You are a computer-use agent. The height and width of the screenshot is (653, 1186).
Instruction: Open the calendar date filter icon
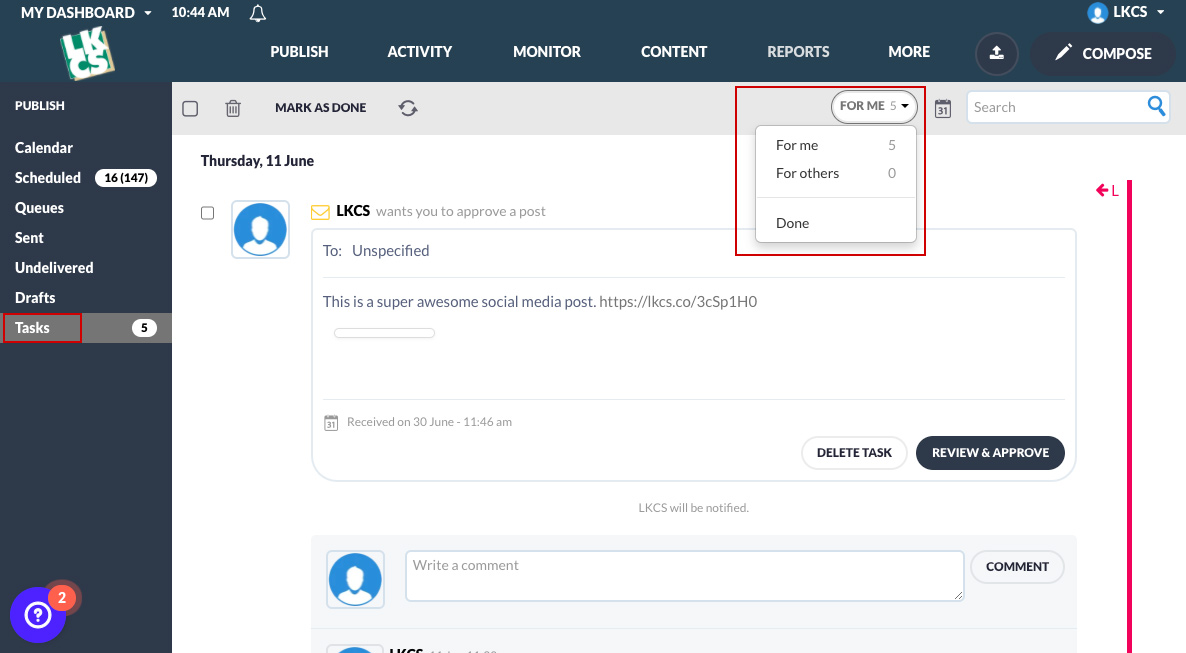pos(942,108)
